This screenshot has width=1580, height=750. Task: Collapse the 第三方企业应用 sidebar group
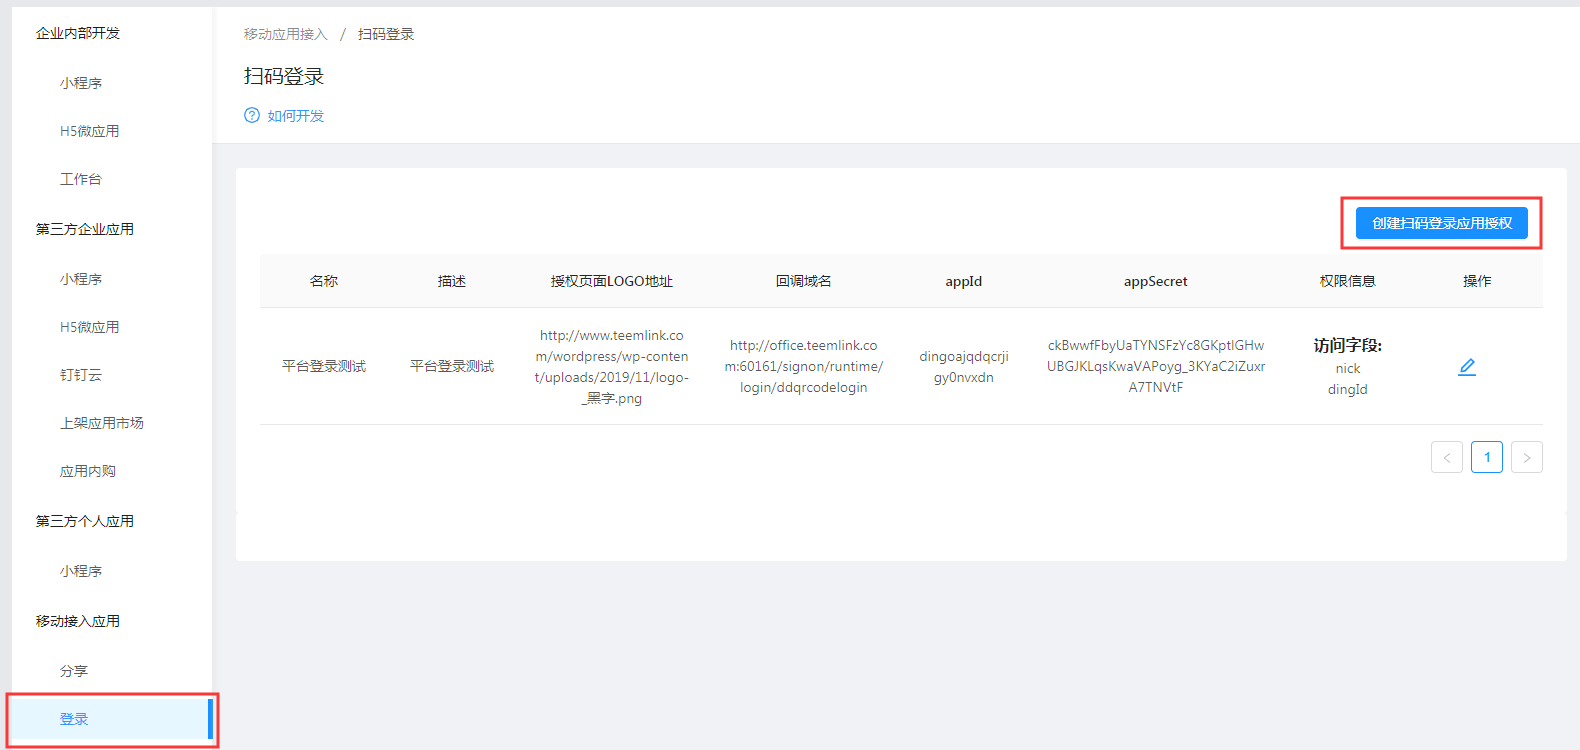(x=85, y=229)
